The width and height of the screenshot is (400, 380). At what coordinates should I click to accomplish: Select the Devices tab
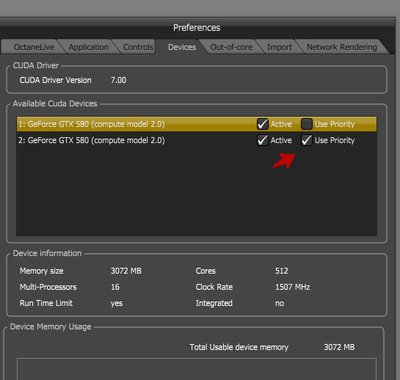coord(182,47)
